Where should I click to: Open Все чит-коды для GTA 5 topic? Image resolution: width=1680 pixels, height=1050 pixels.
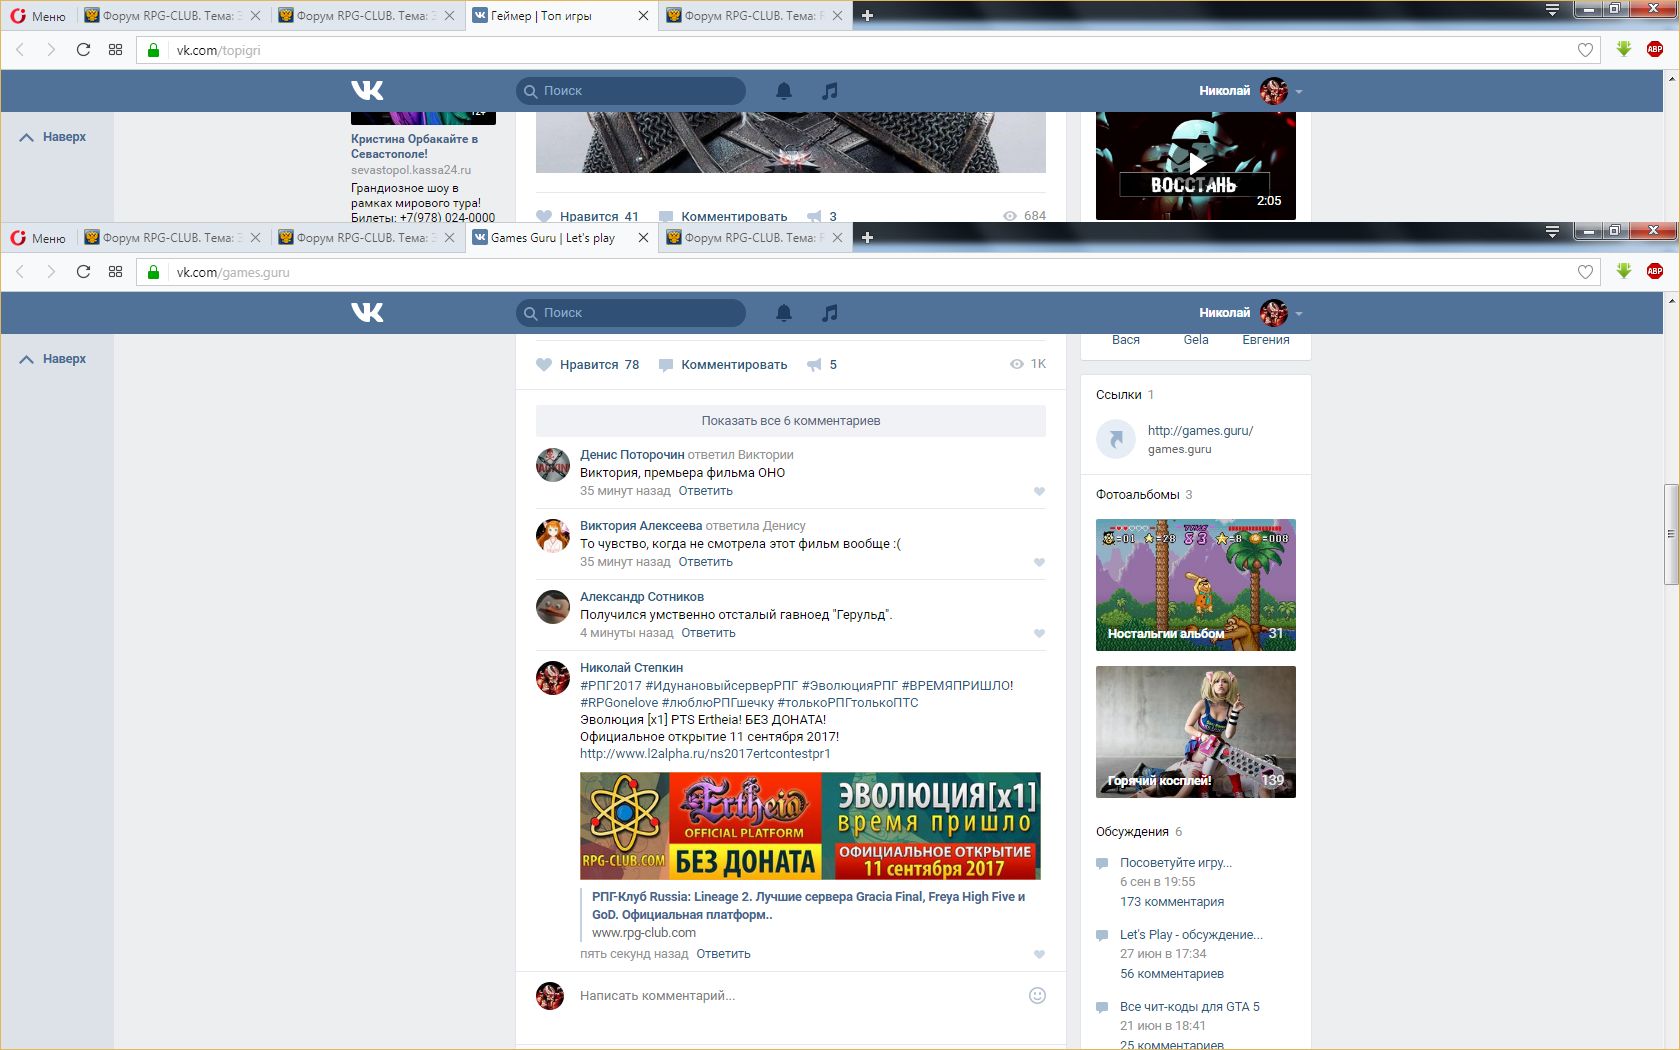click(x=1190, y=1007)
